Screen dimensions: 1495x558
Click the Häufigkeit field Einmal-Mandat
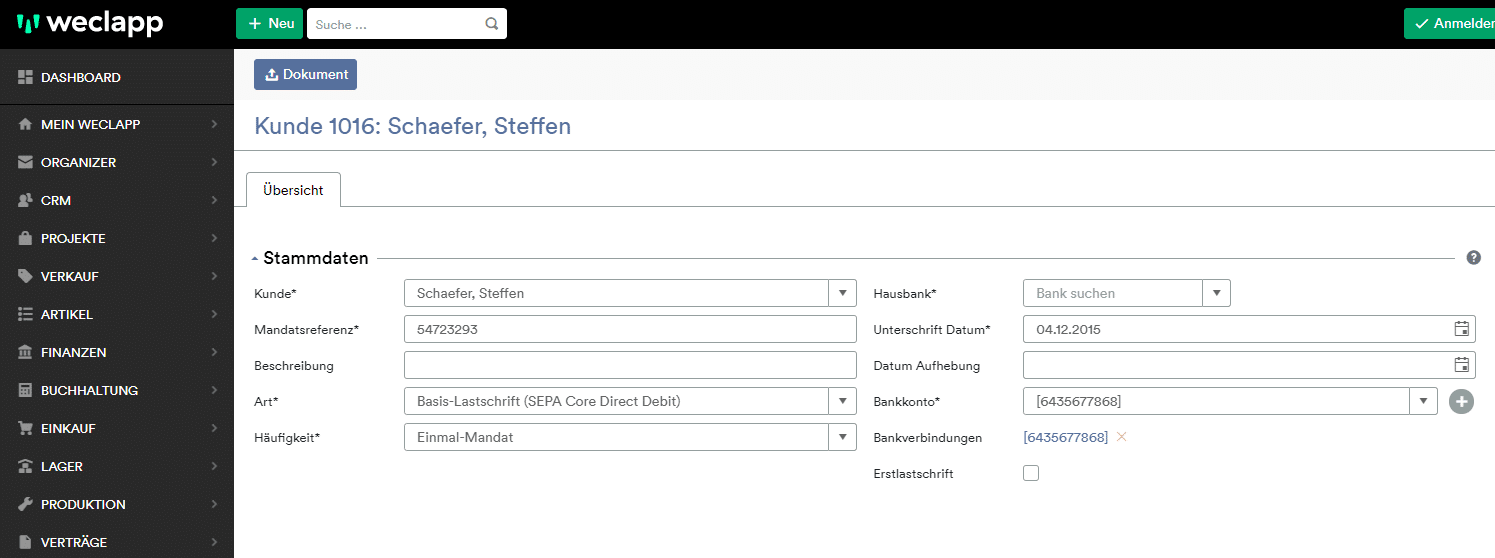(617, 437)
